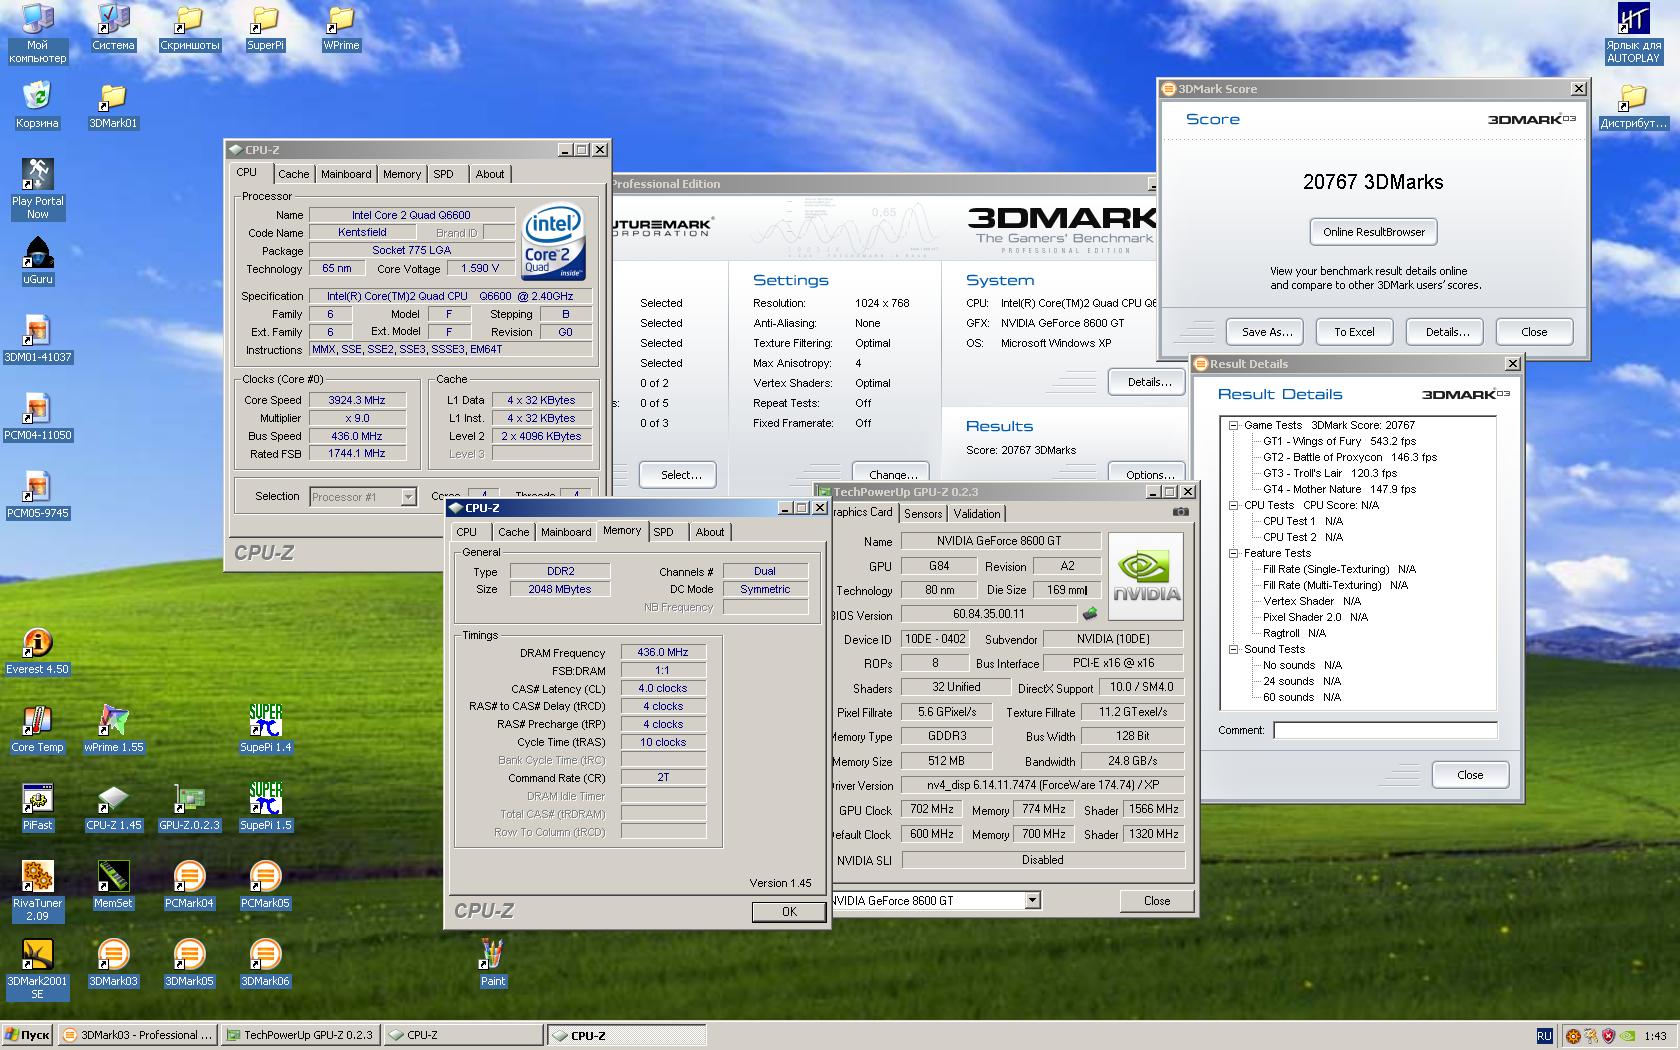Screen dimensions: 1680x1050
Task: Launch PCMark04 shortcut
Action: point(189,885)
